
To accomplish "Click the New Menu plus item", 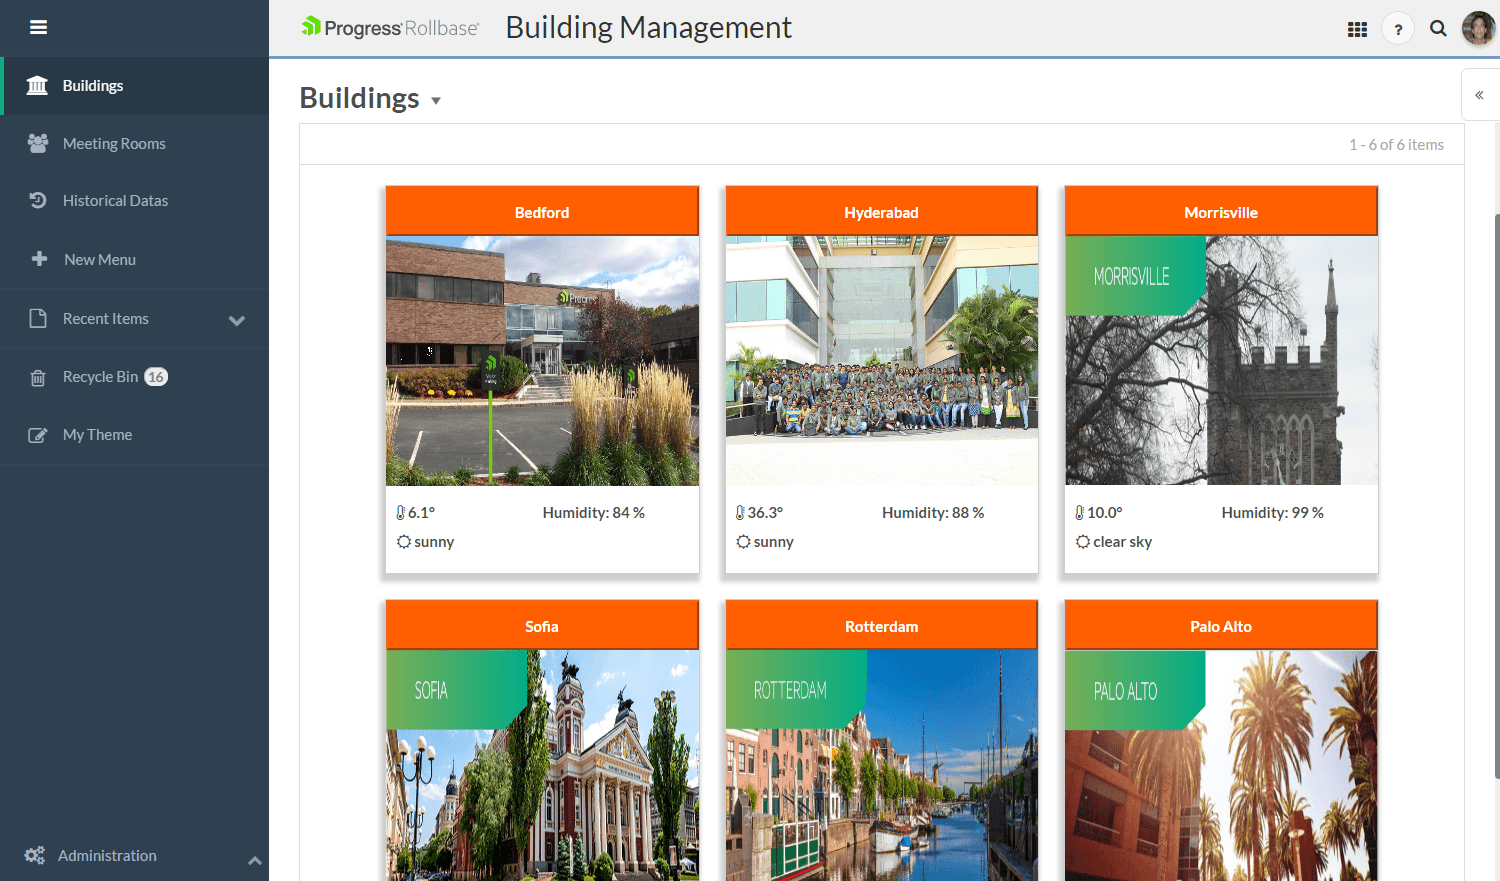I will point(99,260).
